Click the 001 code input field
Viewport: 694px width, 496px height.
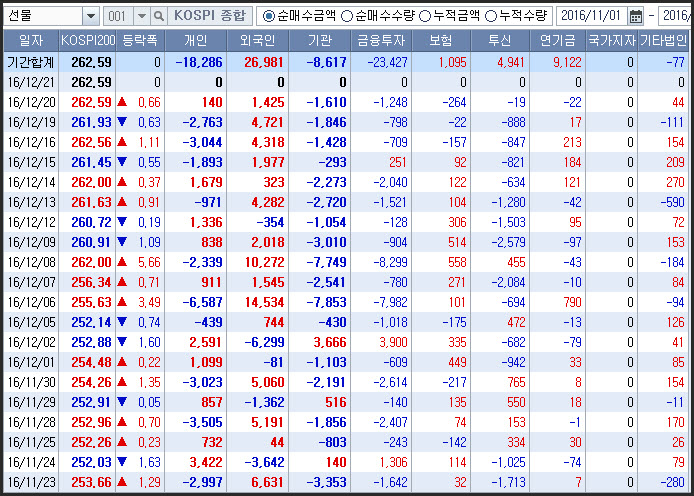click(118, 16)
